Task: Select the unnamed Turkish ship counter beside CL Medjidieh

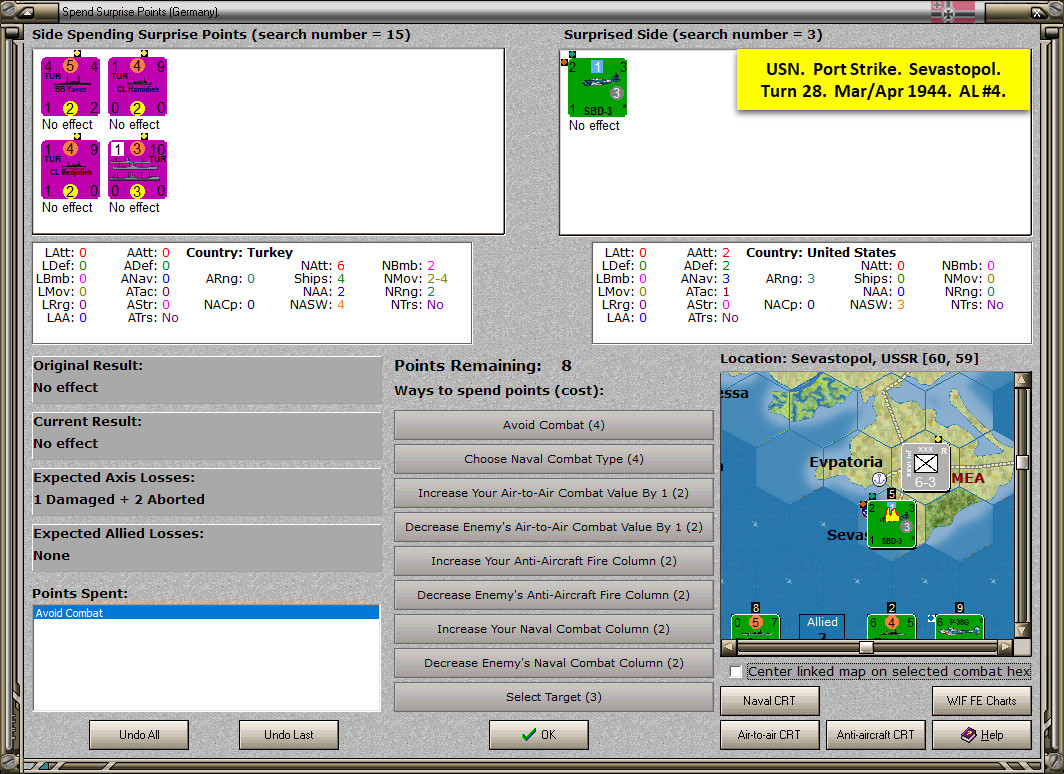Action: pos(137,170)
